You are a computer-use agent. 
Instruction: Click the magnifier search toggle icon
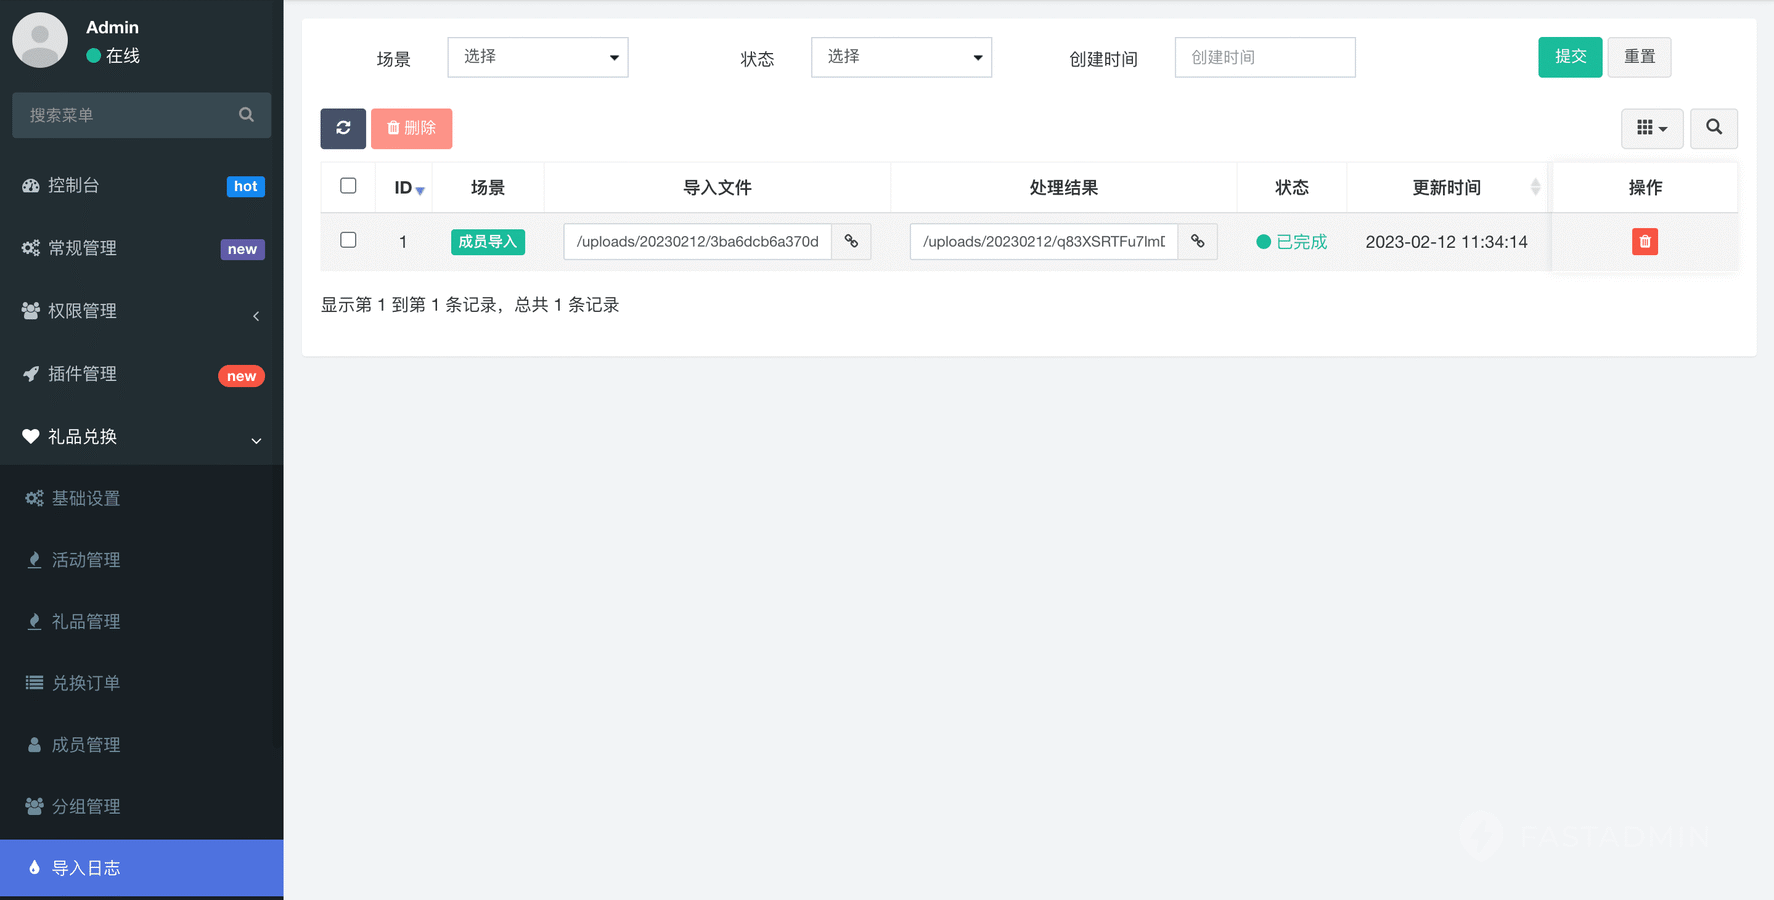tap(1713, 128)
